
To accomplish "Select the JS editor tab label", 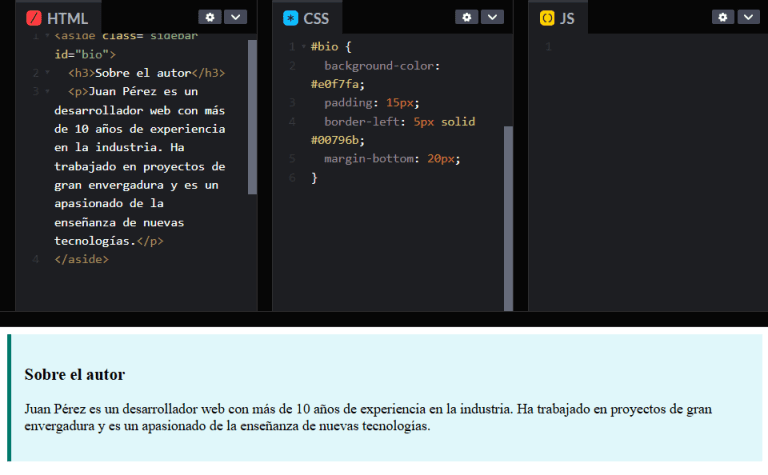I will point(567,18).
